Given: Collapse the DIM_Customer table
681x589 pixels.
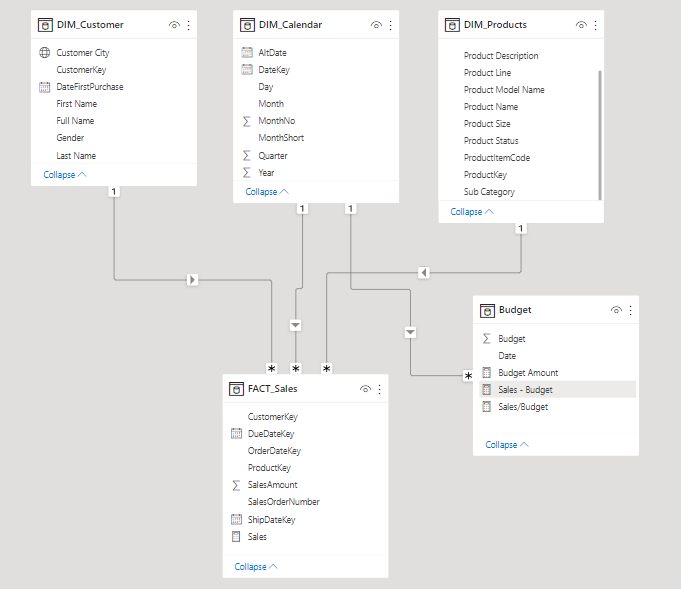Looking at the screenshot, I should (x=64, y=174).
